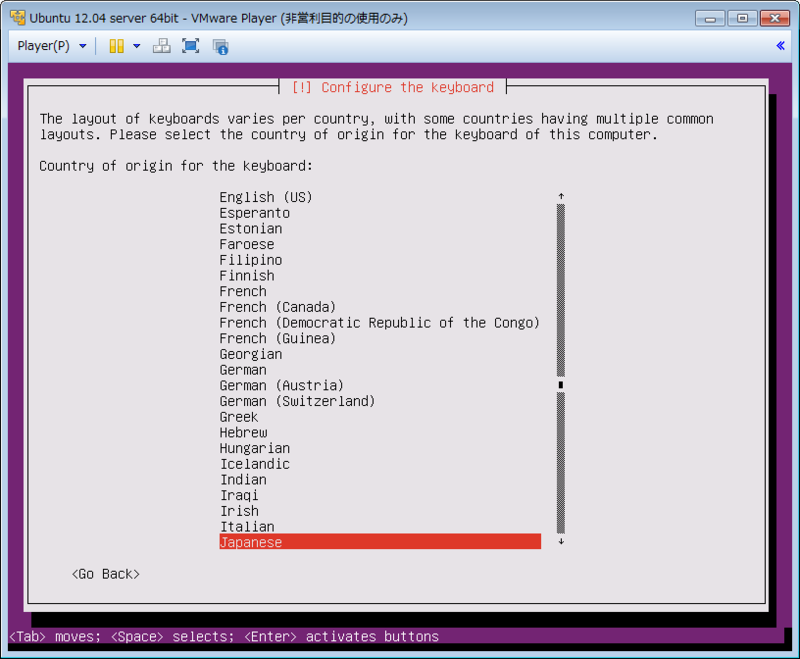Pick Faroese from the list
This screenshot has height=659, width=800.
coord(246,244)
